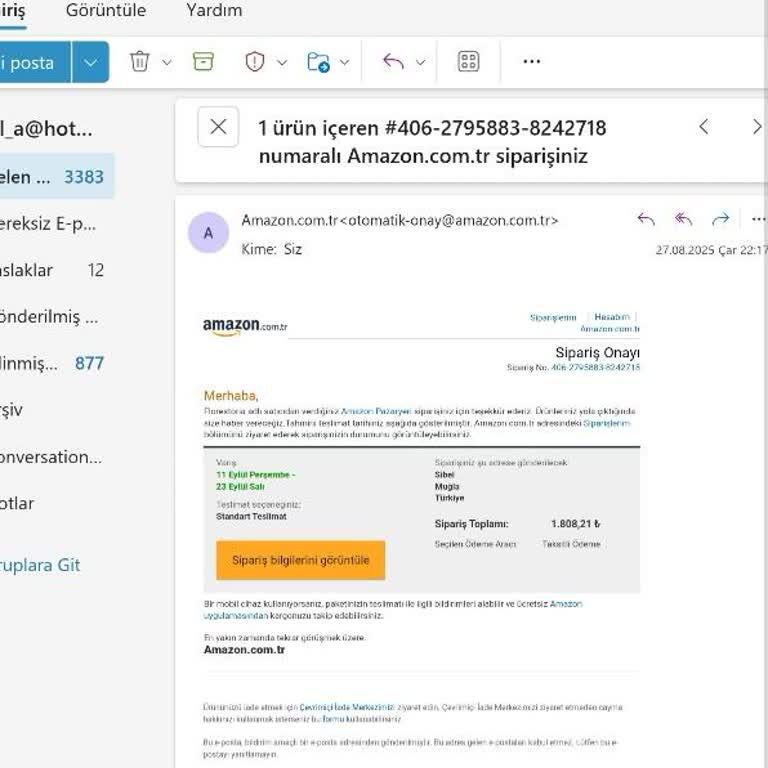The height and width of the screenshot is (768, 768).
Task: Click the Çevrimiçi İade Merkezimizi link
Action: pos(347,707)
